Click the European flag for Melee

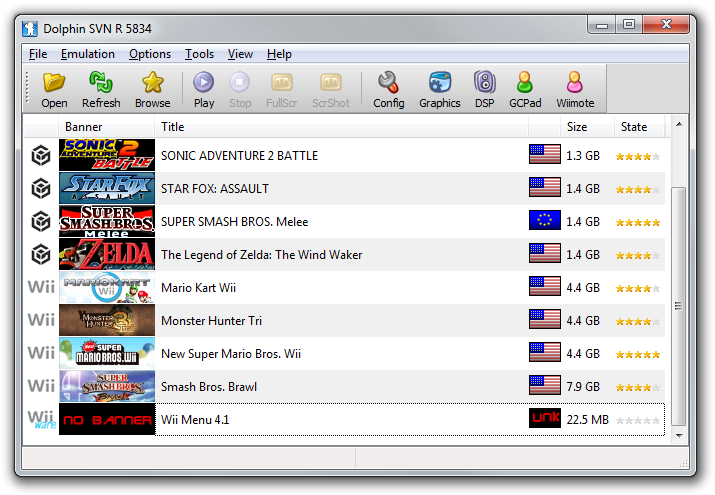545,222
